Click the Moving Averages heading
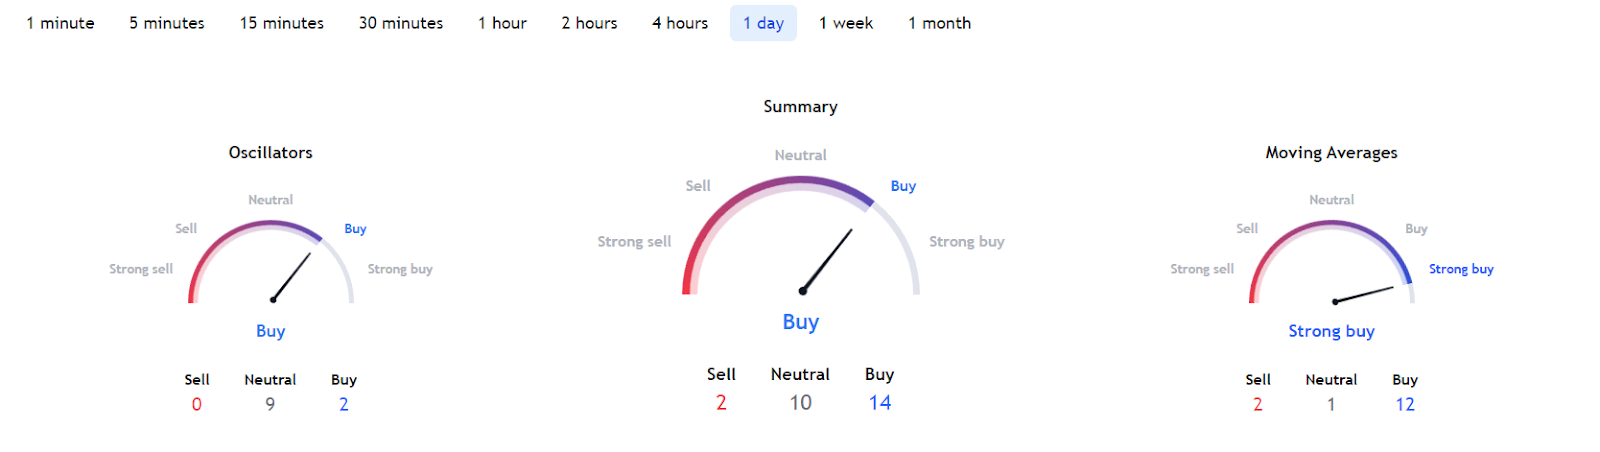 point(1331,153)
